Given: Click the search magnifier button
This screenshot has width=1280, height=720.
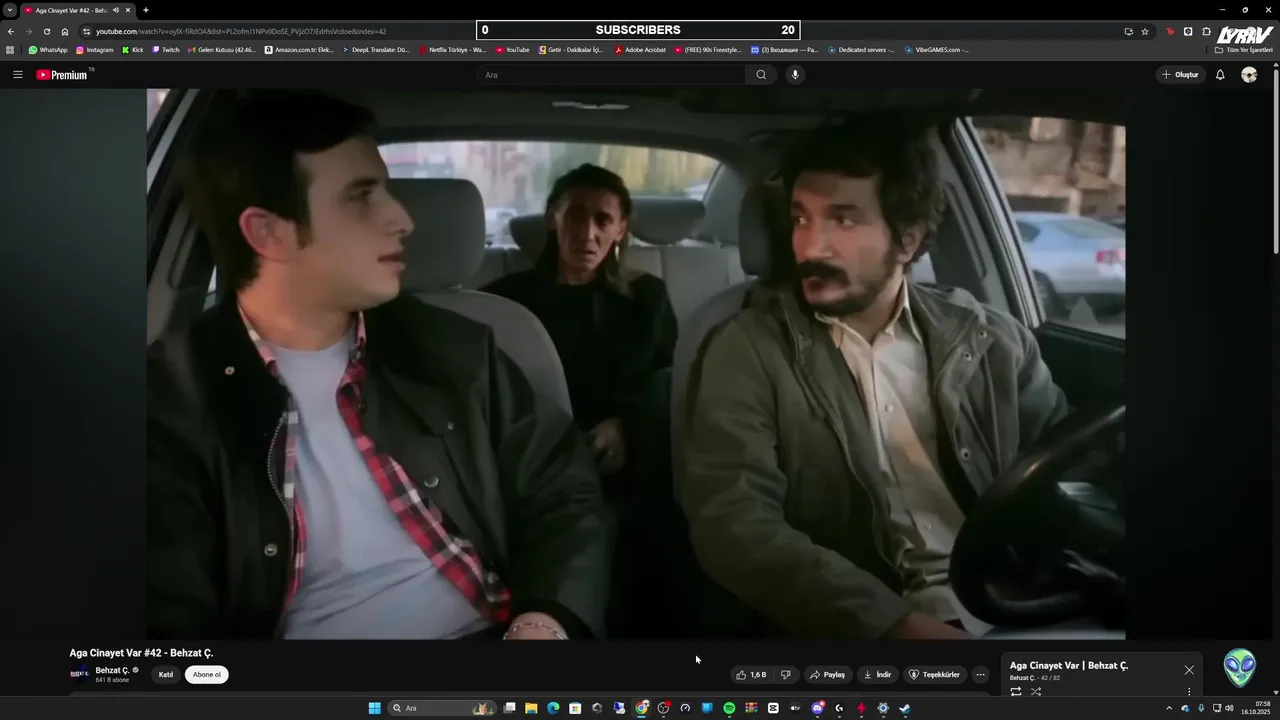Looking at the screenshot, I should click(761, 75).
